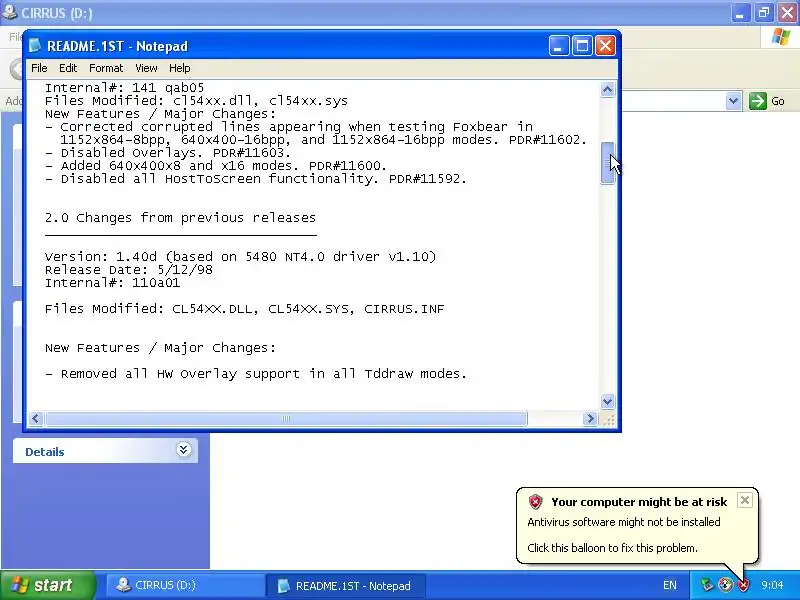Open the address bar dropdown in CIRRUS window
This screenshot has width=800, height=600.
[x=733, y=101]
